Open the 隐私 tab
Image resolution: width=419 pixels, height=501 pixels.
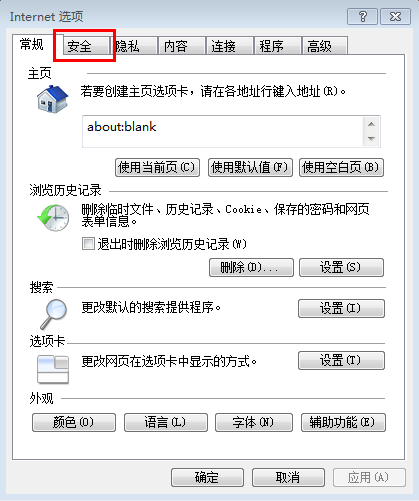(x=134, y=46)
